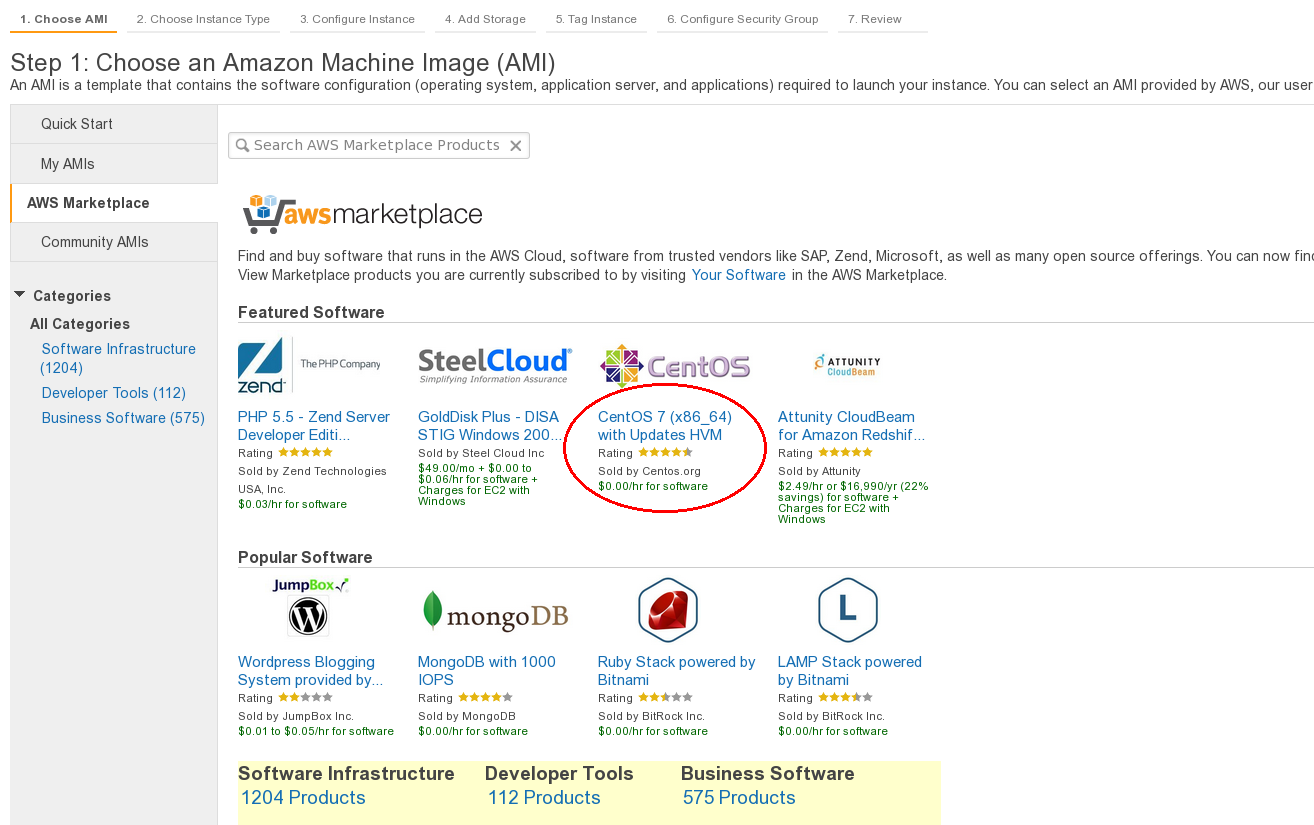Open the Your Software link
This screenshot has width=1314, height=825.
[x=739, y=275]
